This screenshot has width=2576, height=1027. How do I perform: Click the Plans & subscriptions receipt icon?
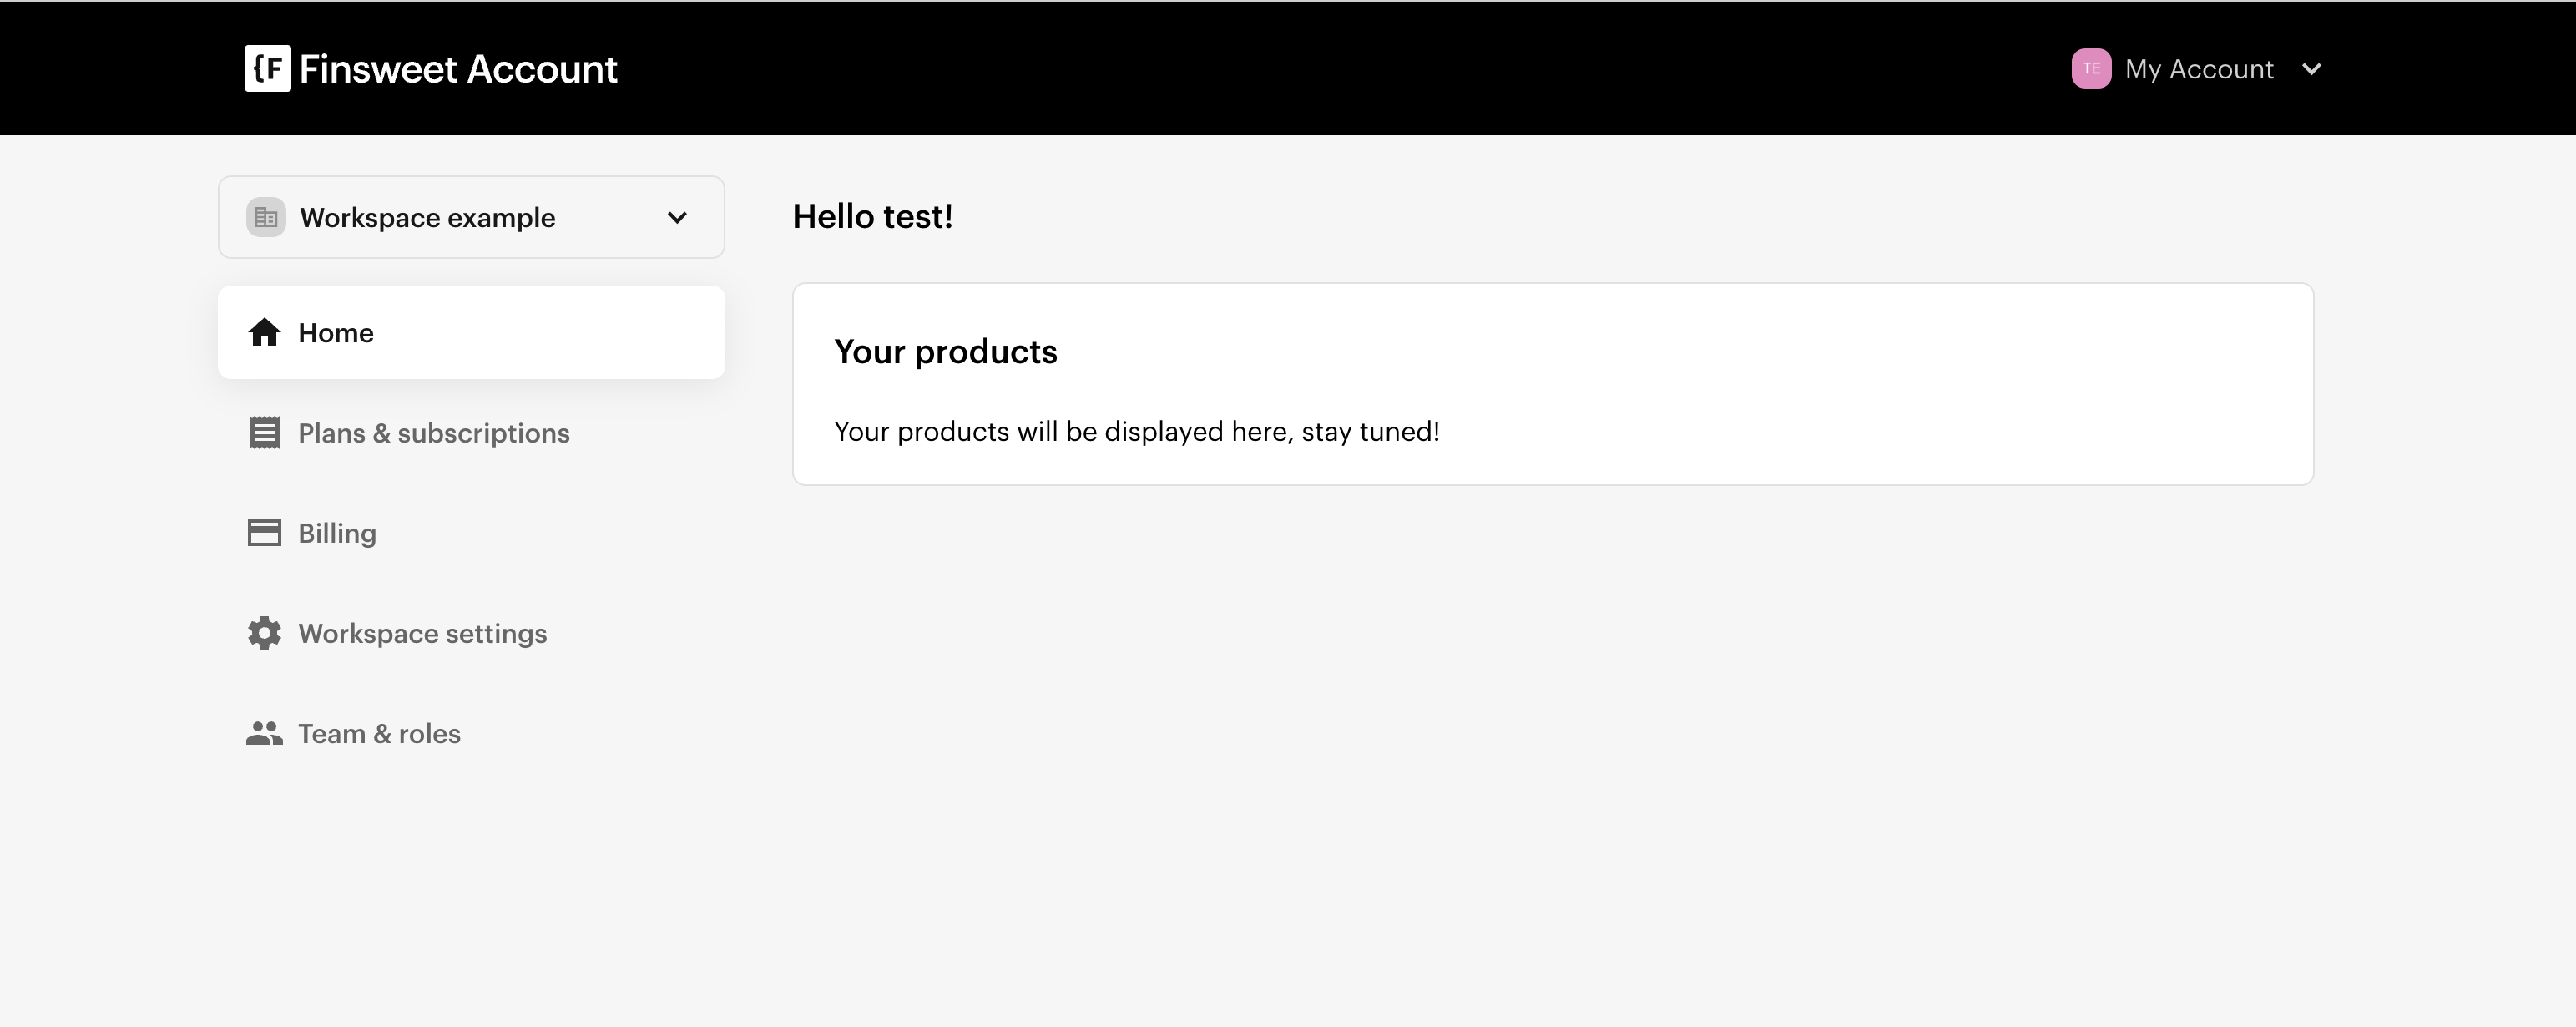tap(264, 433)
